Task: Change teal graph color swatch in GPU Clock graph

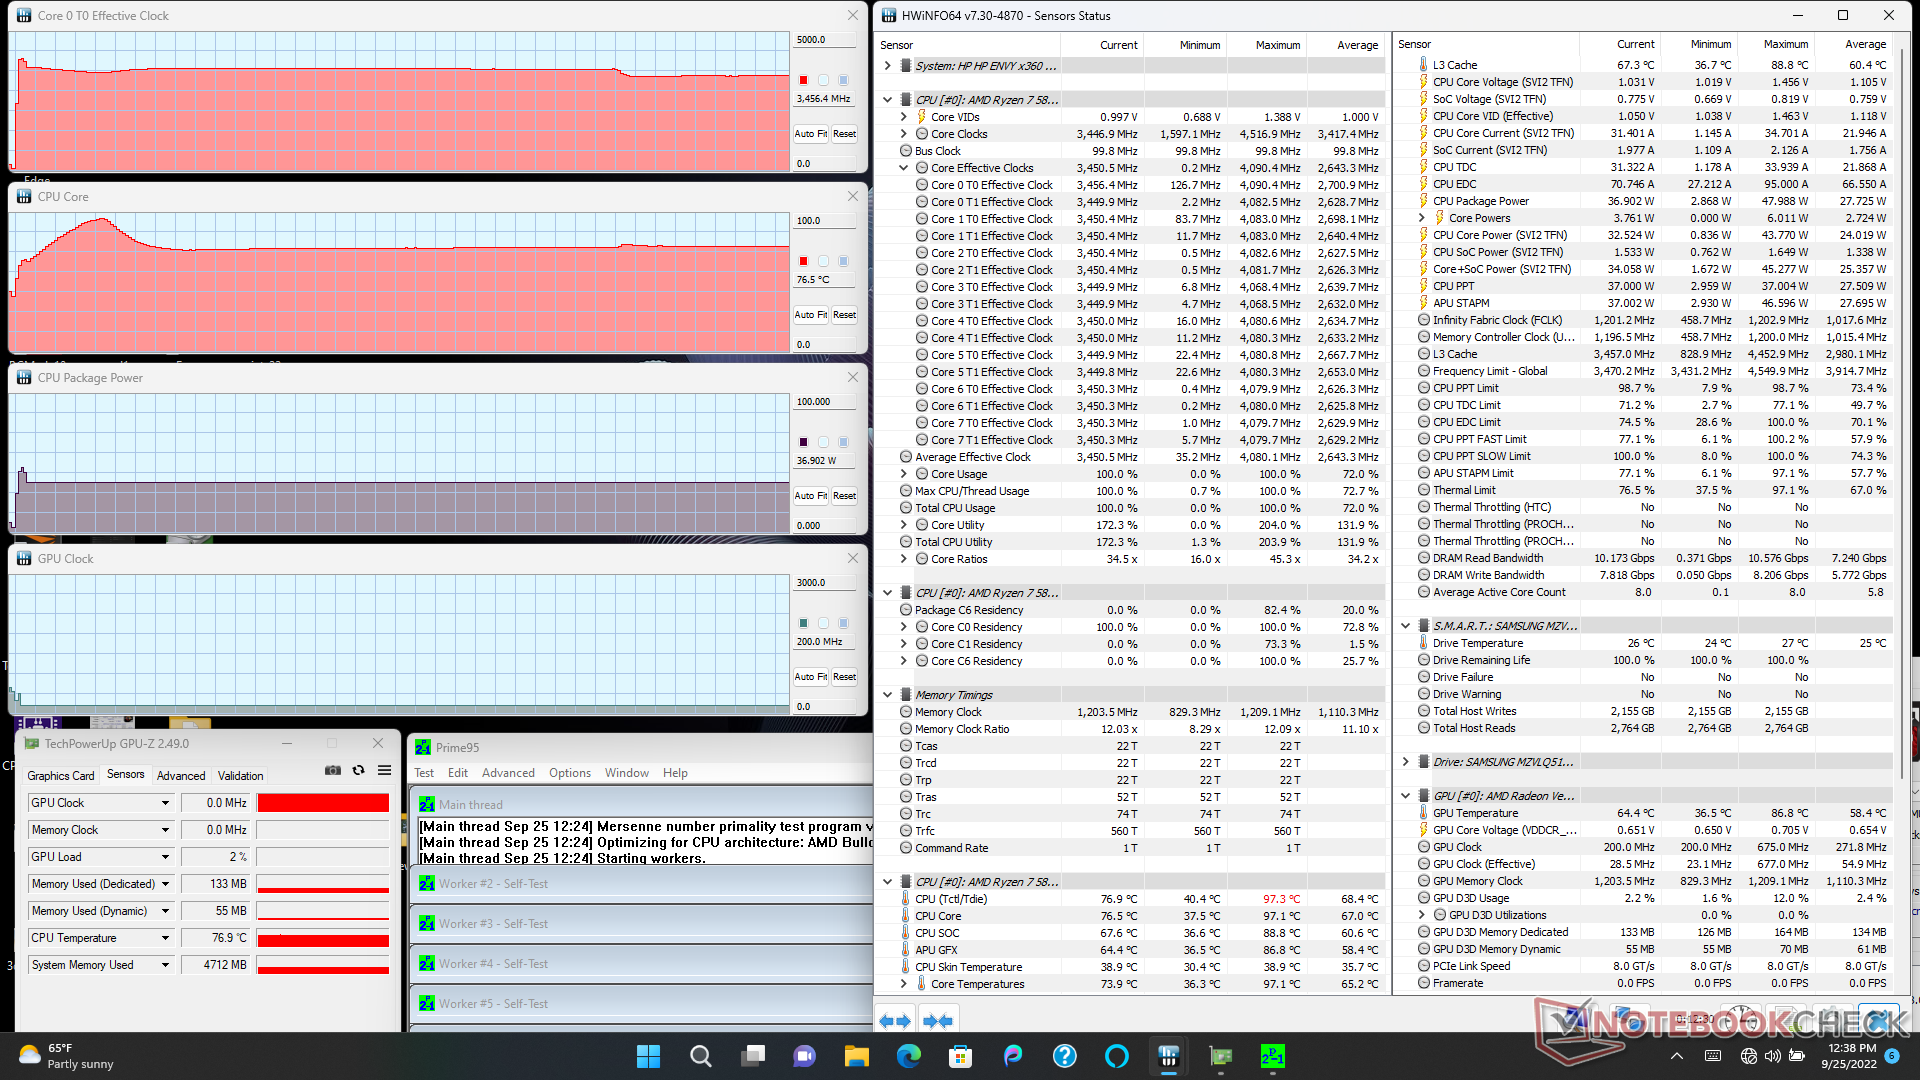Action: [x=803, y=623]
